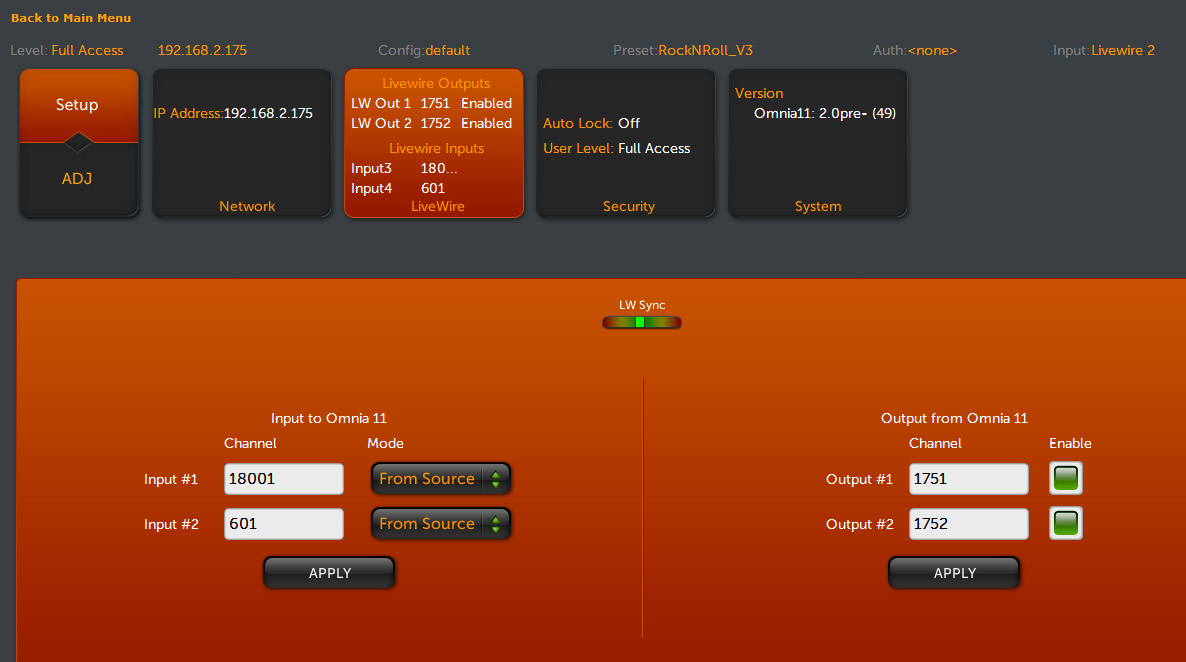This screenshot has width=1186, height=662.
Task: Open the System version tile
Action: click(818, 143)
